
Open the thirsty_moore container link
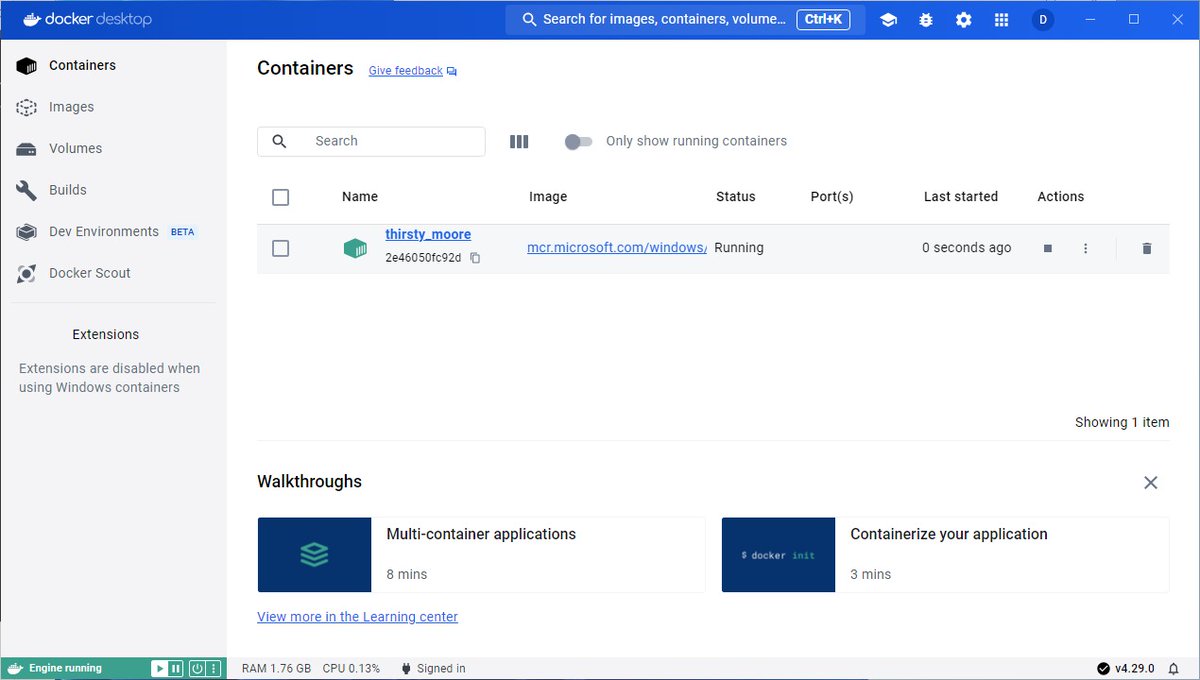click(x=428, y=234)
